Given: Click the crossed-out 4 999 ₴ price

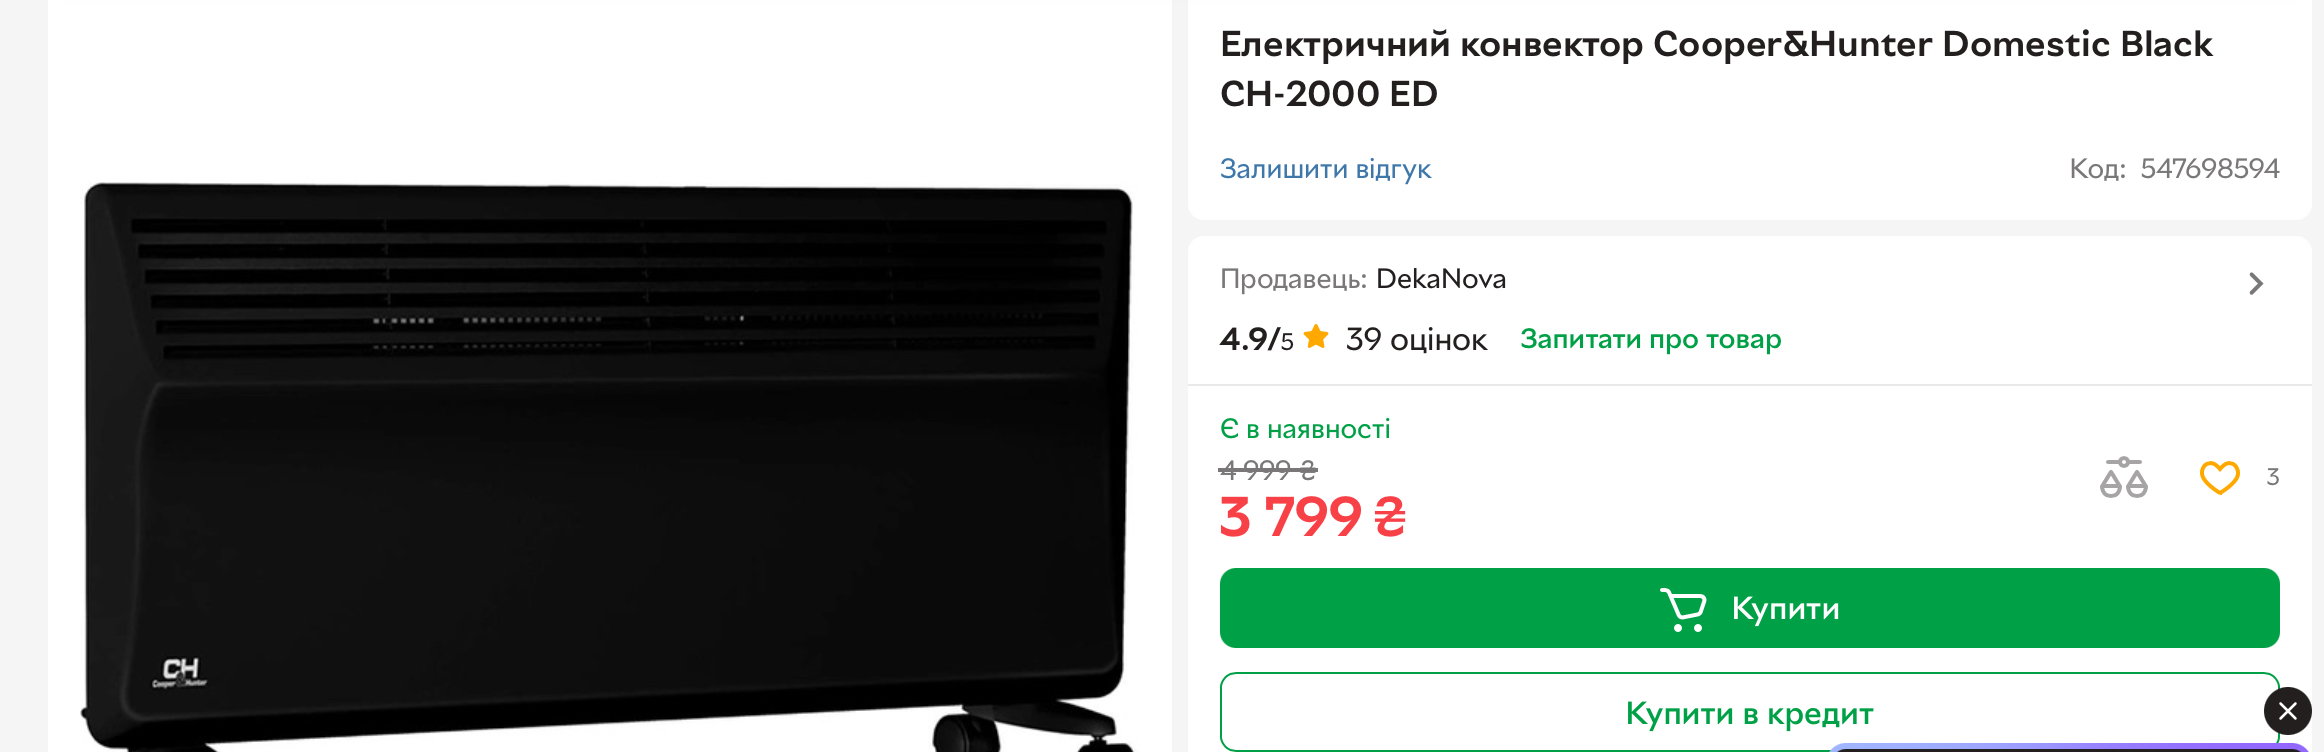Looking at the screenshot, I should point(1268,469).
